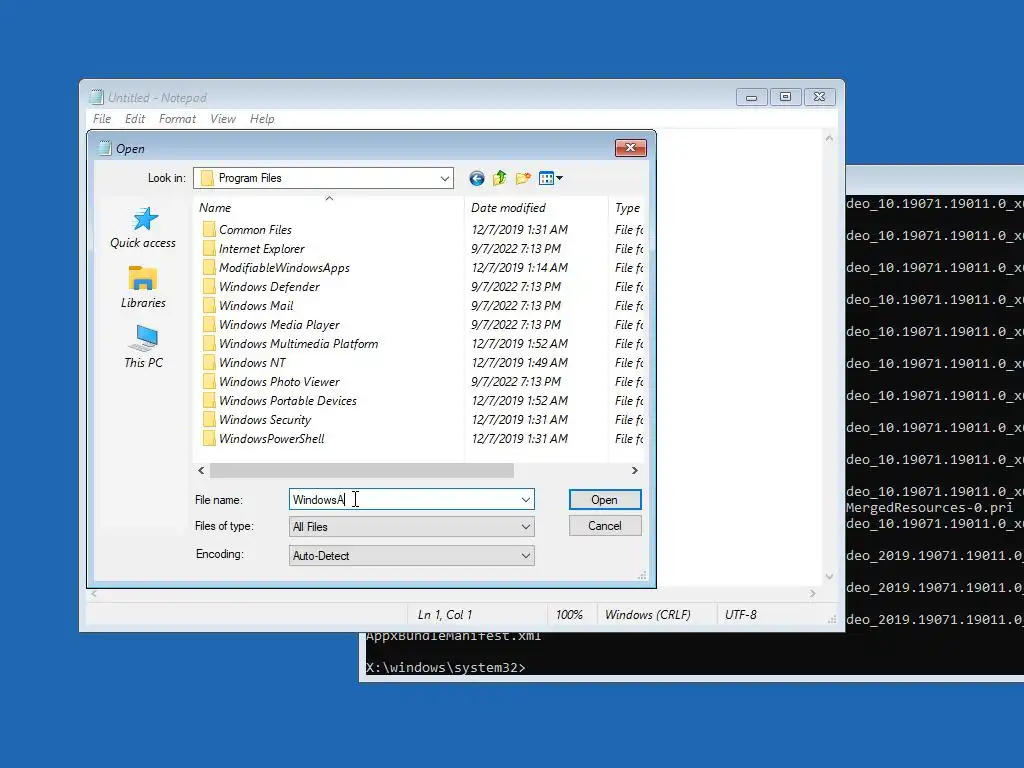Screen dimensions: 1024x768
Task: Click the Windows (CRLF) status bar entry
Action: pyautogui.click(x=647, y=615)
